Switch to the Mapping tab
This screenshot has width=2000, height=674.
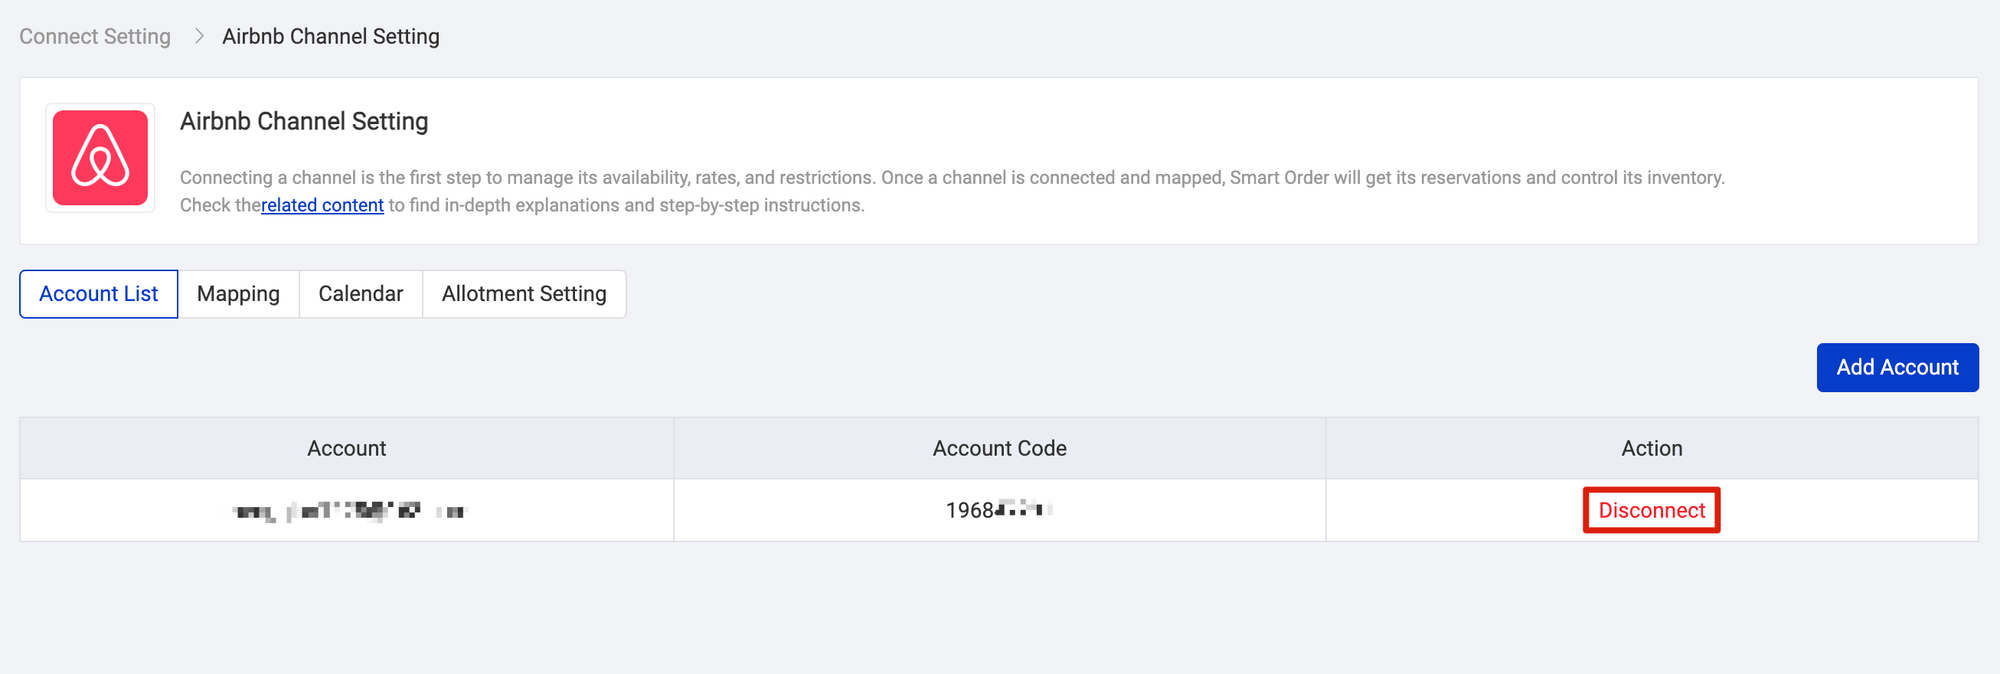(238, 294)
